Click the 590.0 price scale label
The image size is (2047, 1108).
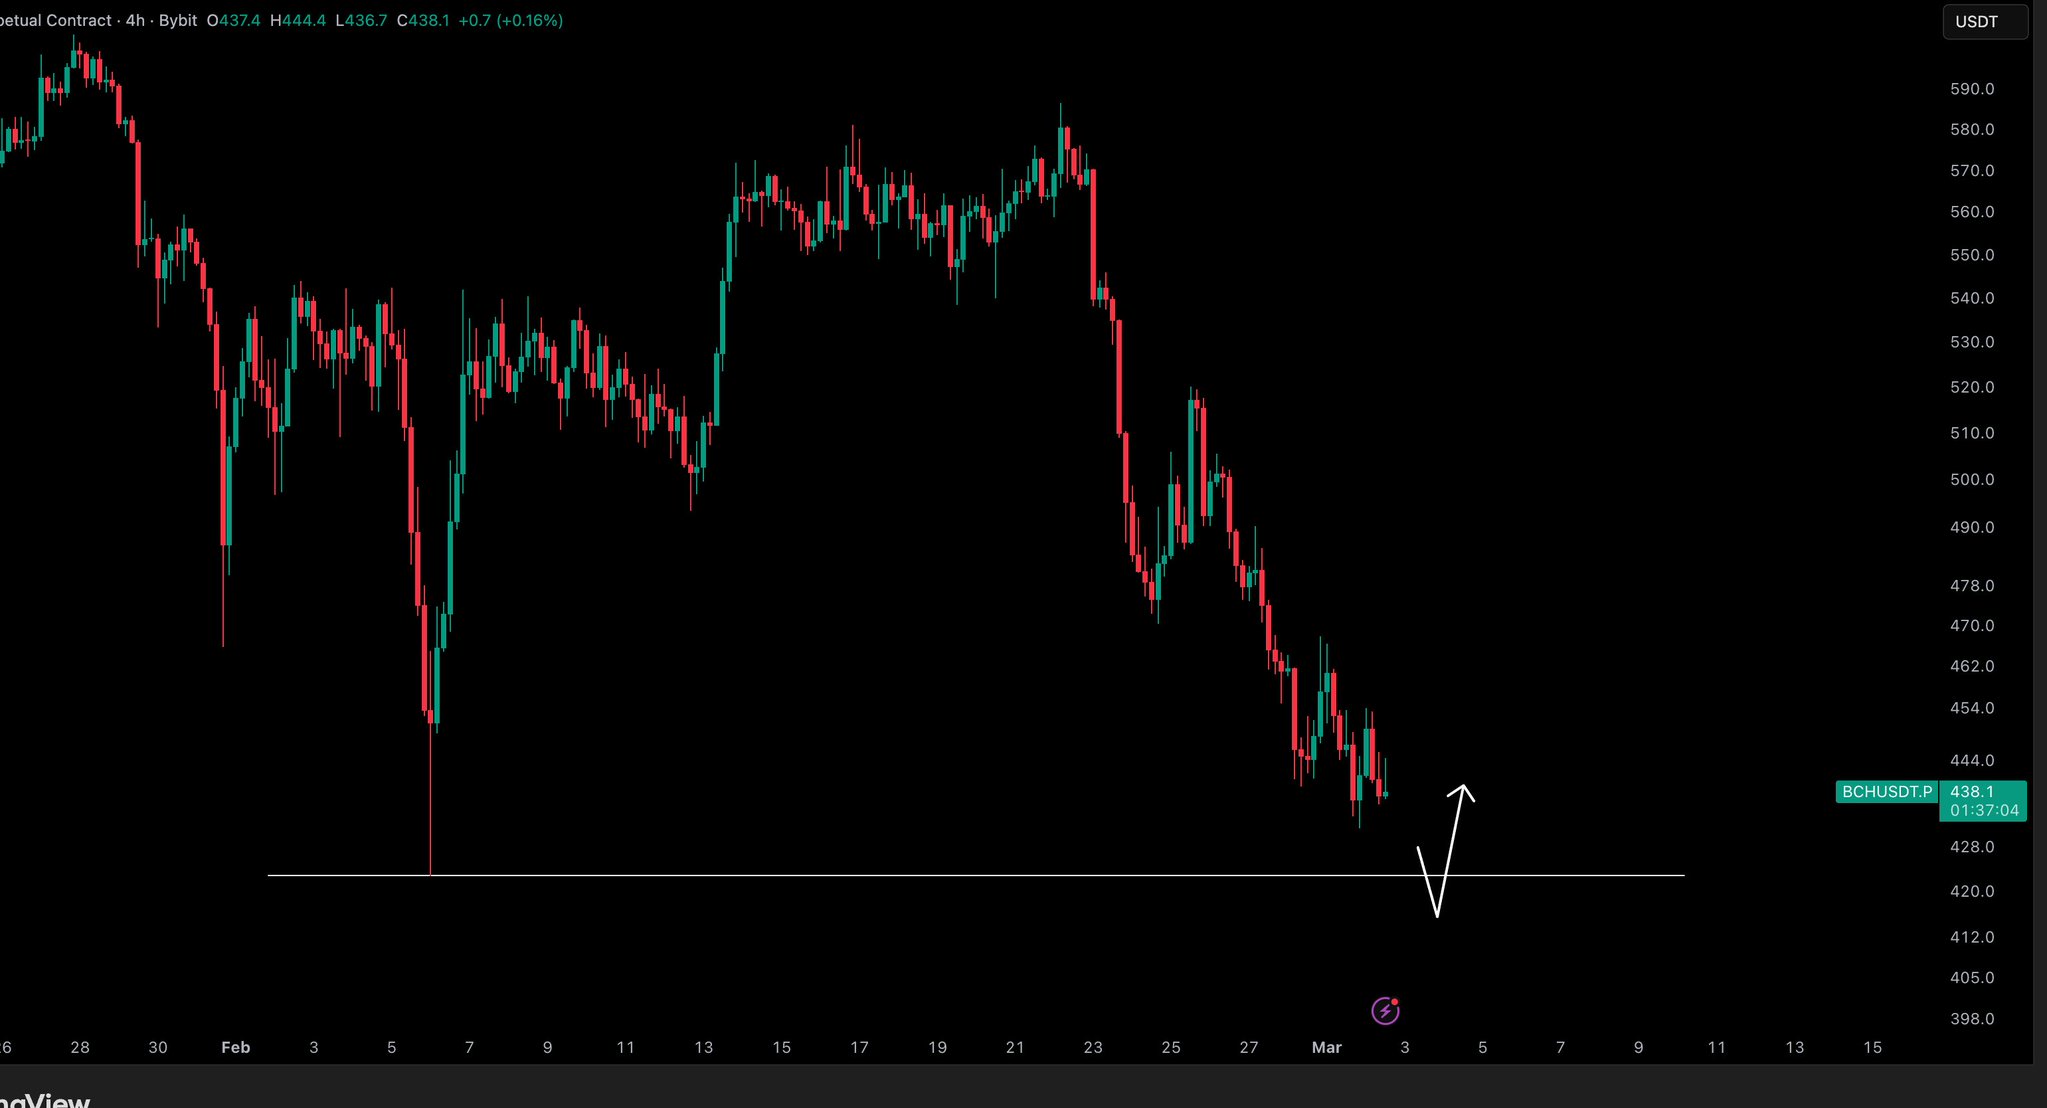click(1971, 89)
